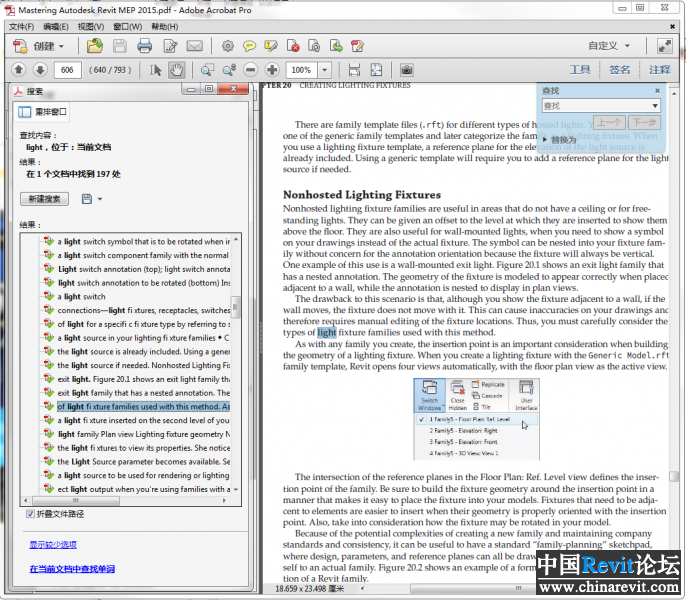Select result 'the light source if needed'
This screenshot has height=600, width=686.
[x=144, y=365]
